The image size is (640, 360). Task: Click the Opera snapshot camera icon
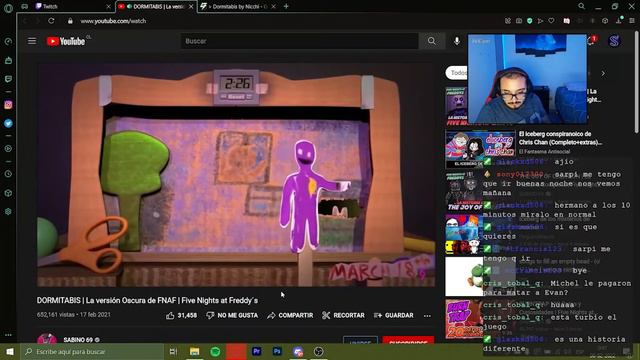519,21
